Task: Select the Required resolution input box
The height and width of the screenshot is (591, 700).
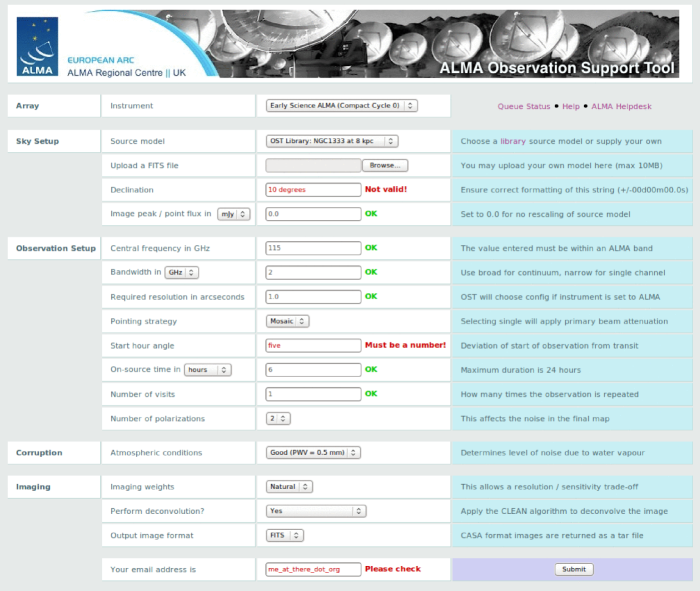Action: (312, 297)
